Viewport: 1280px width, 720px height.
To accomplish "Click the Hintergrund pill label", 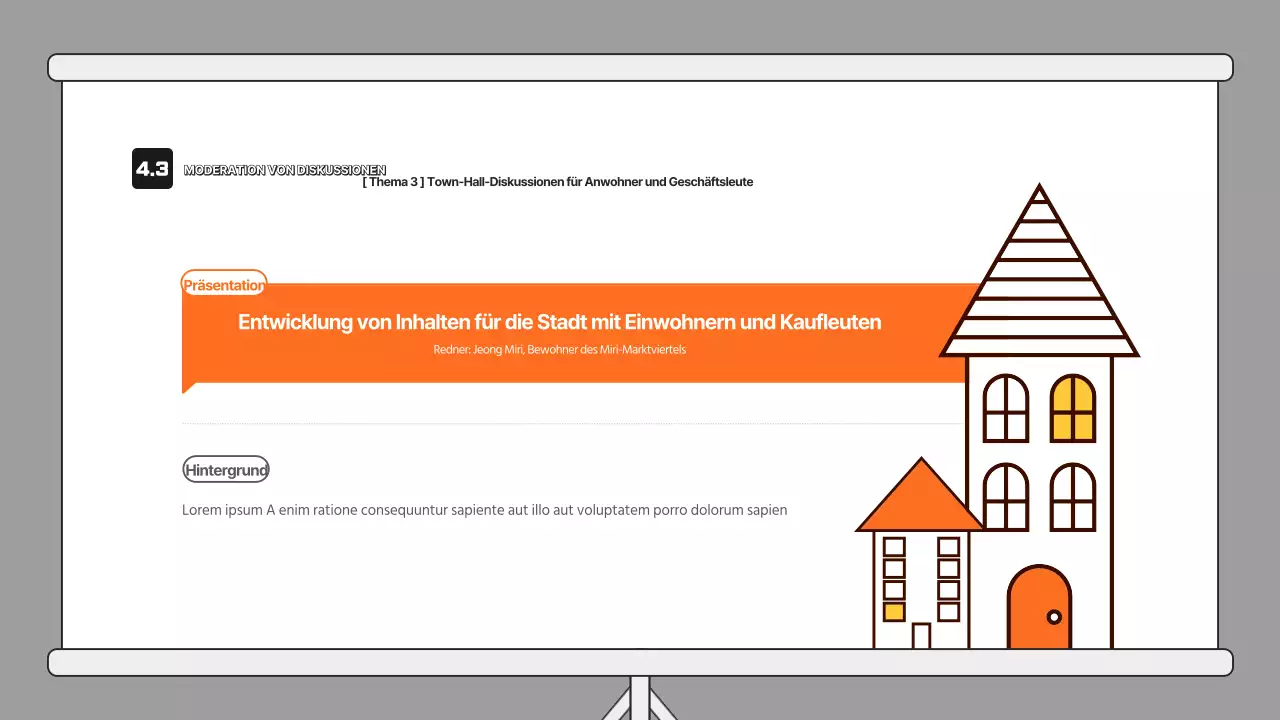I will pyautogui.click(x=226, y=469).
